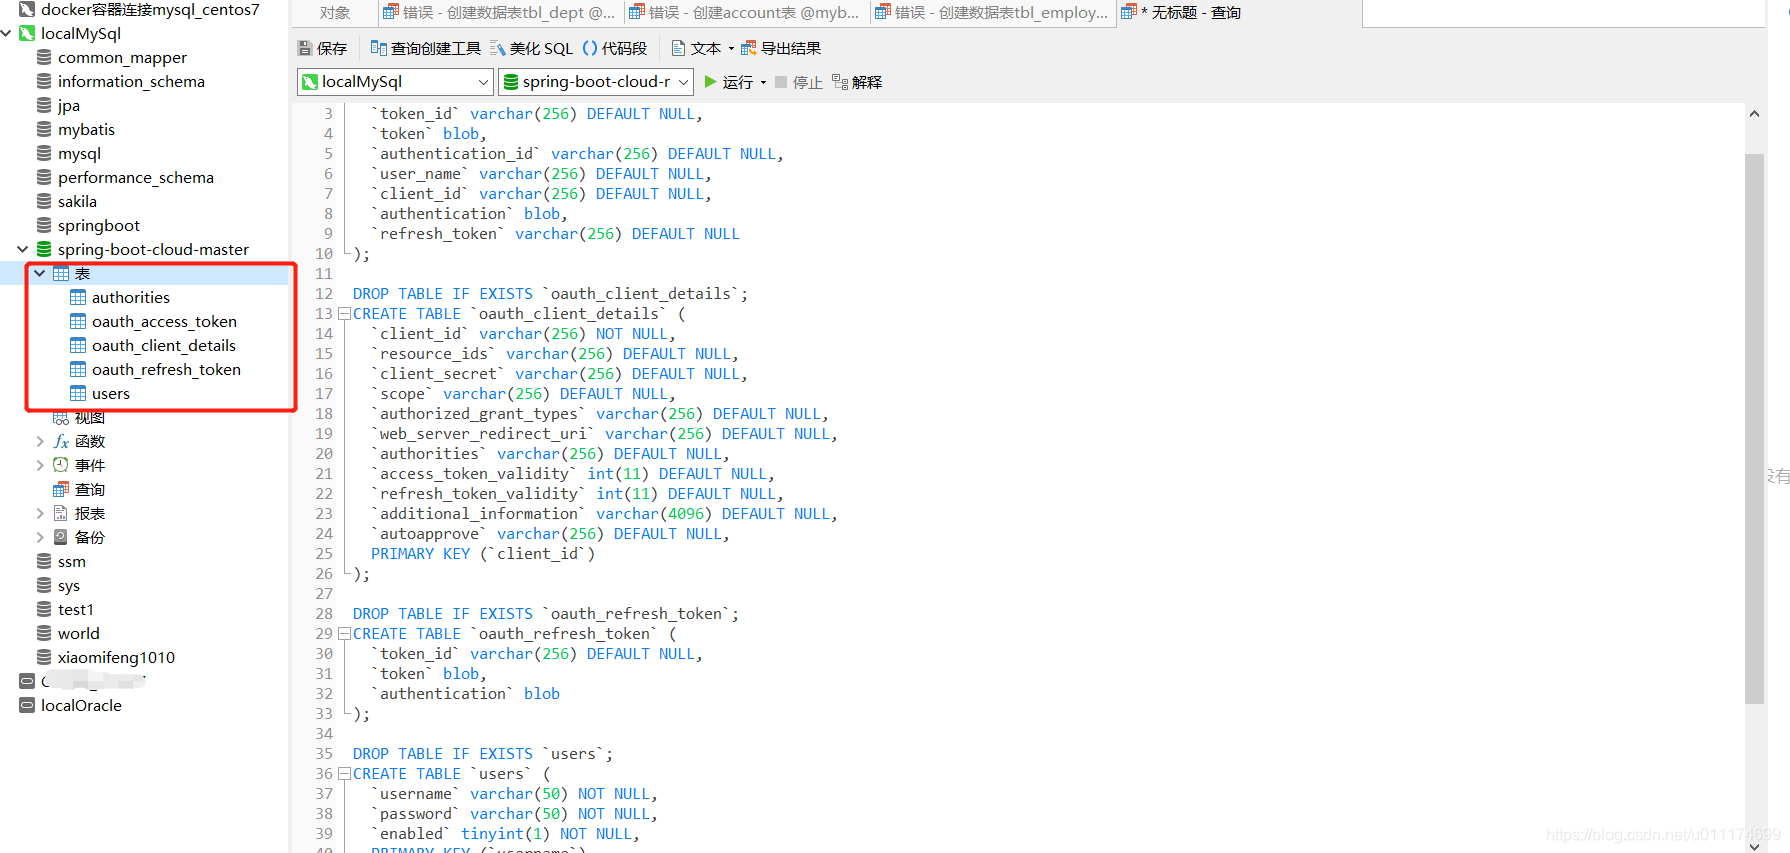1790x853 pixels.
Task: Click the jpa database icon
Action: click(44, 106)
